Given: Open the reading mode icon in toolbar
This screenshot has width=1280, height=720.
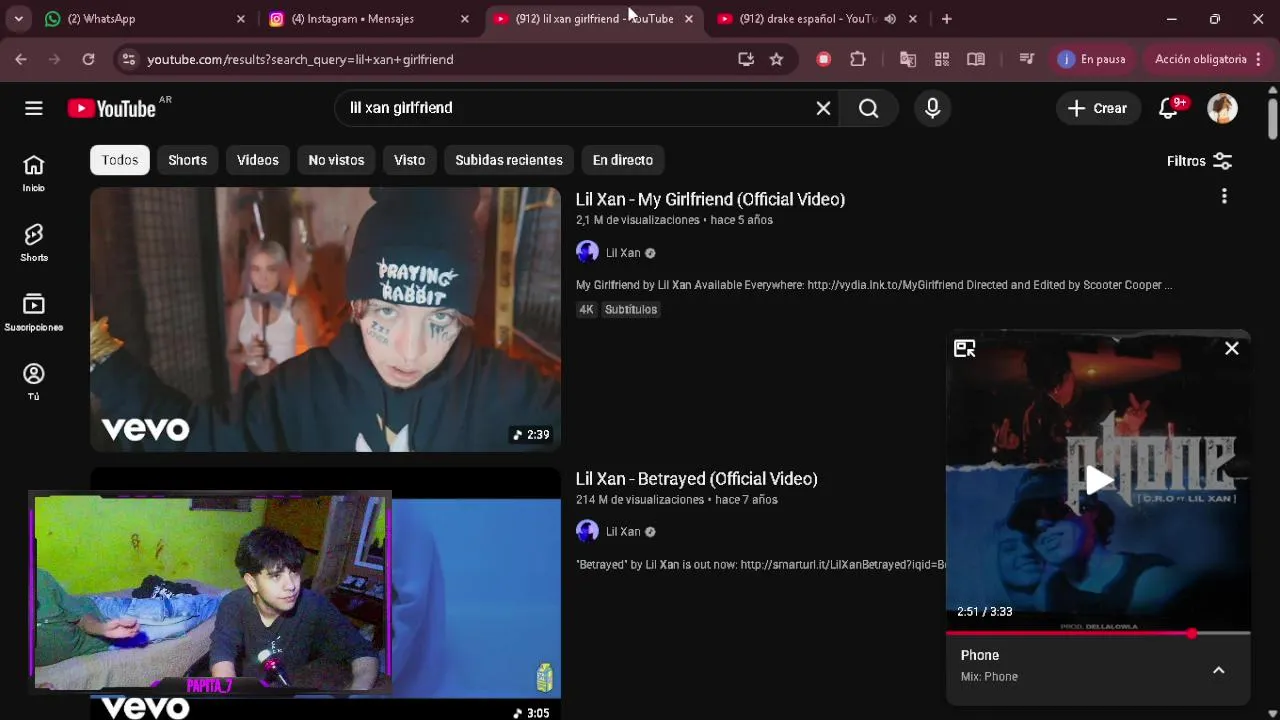Looking at the screenshot, I should click(x=976, y=59).
